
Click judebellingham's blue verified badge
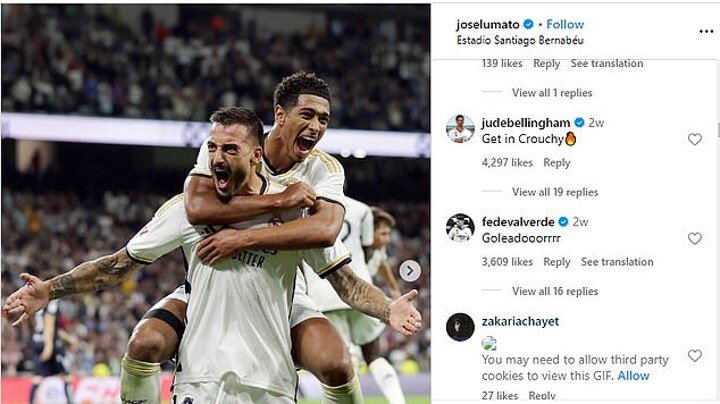point(579,123)
